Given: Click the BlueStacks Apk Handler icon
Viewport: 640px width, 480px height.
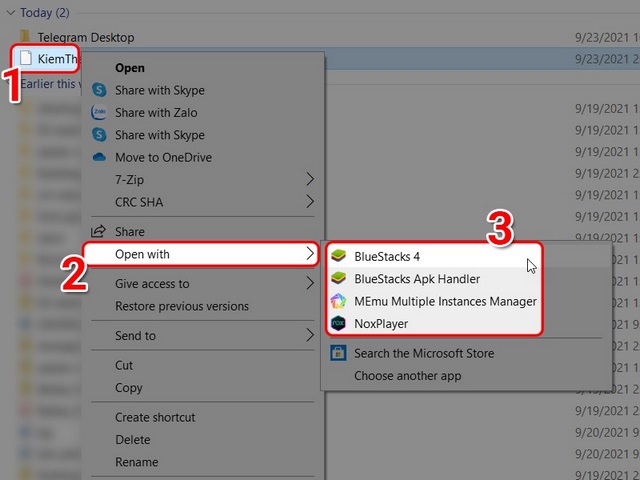Looking at the screenshot, I should point(339,279).
